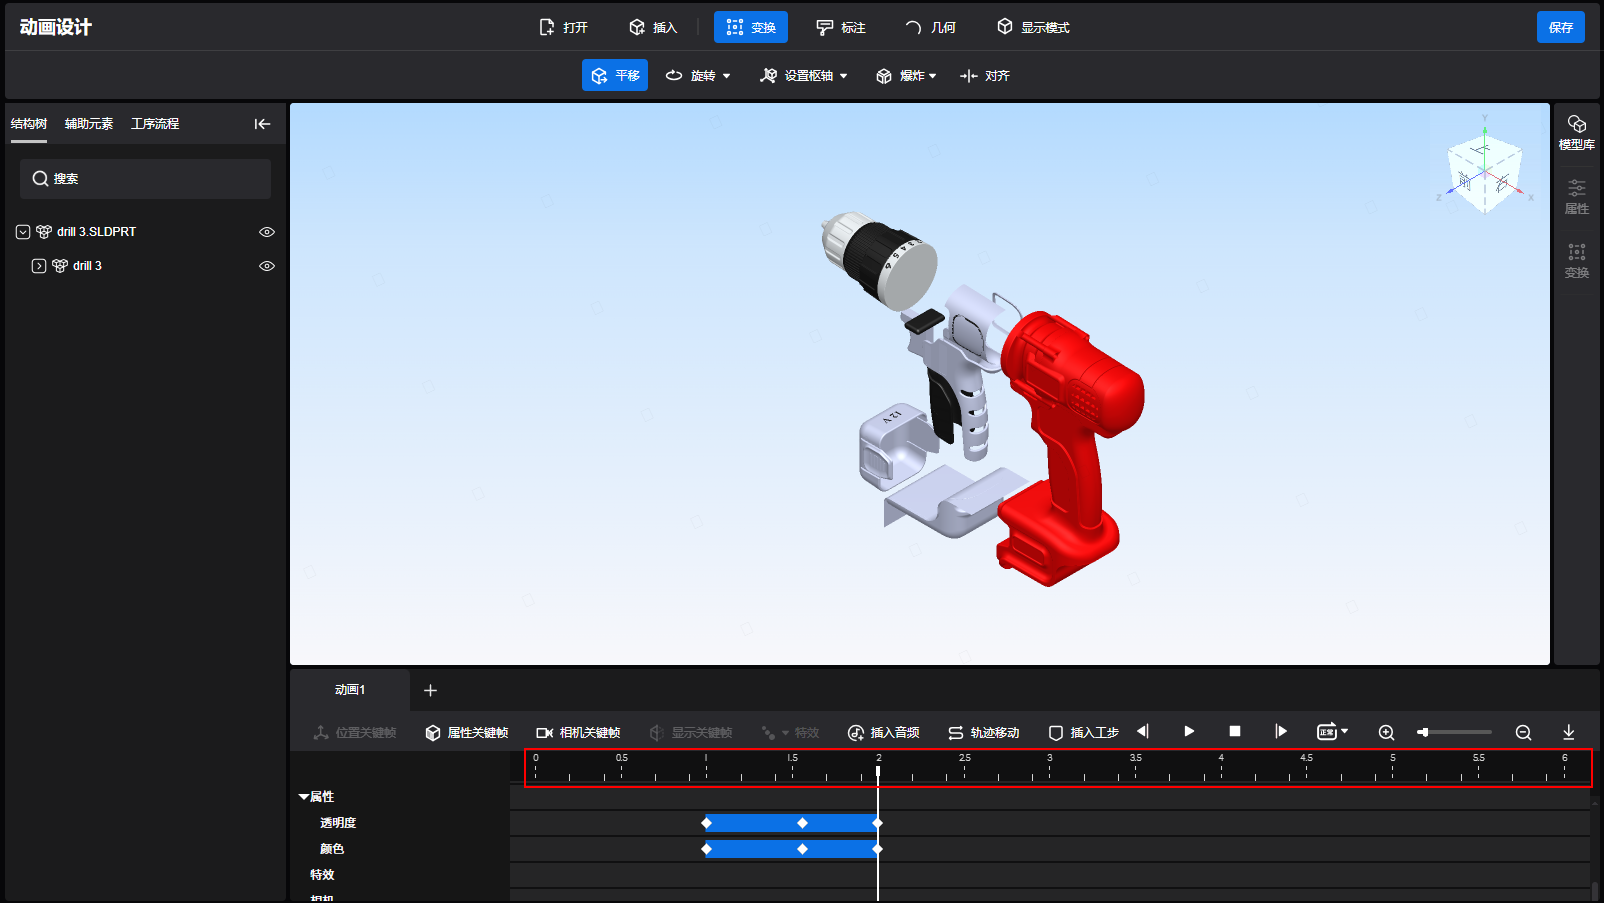Add a new animation tab

tap(430, 690)
